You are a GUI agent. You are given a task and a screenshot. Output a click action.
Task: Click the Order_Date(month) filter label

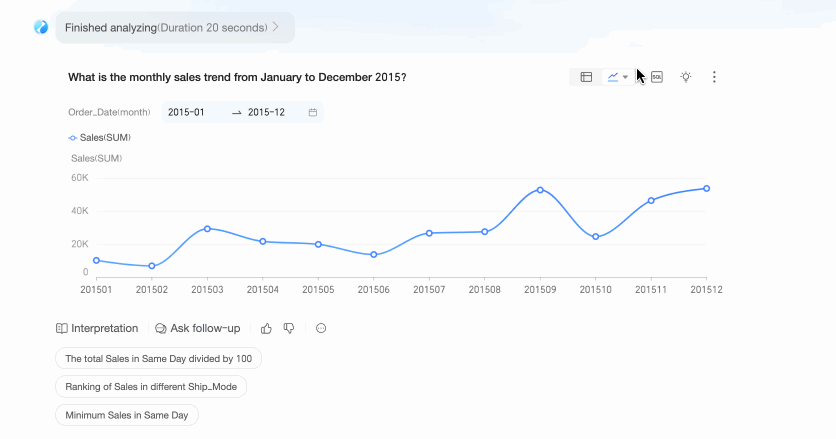[109, 113]
